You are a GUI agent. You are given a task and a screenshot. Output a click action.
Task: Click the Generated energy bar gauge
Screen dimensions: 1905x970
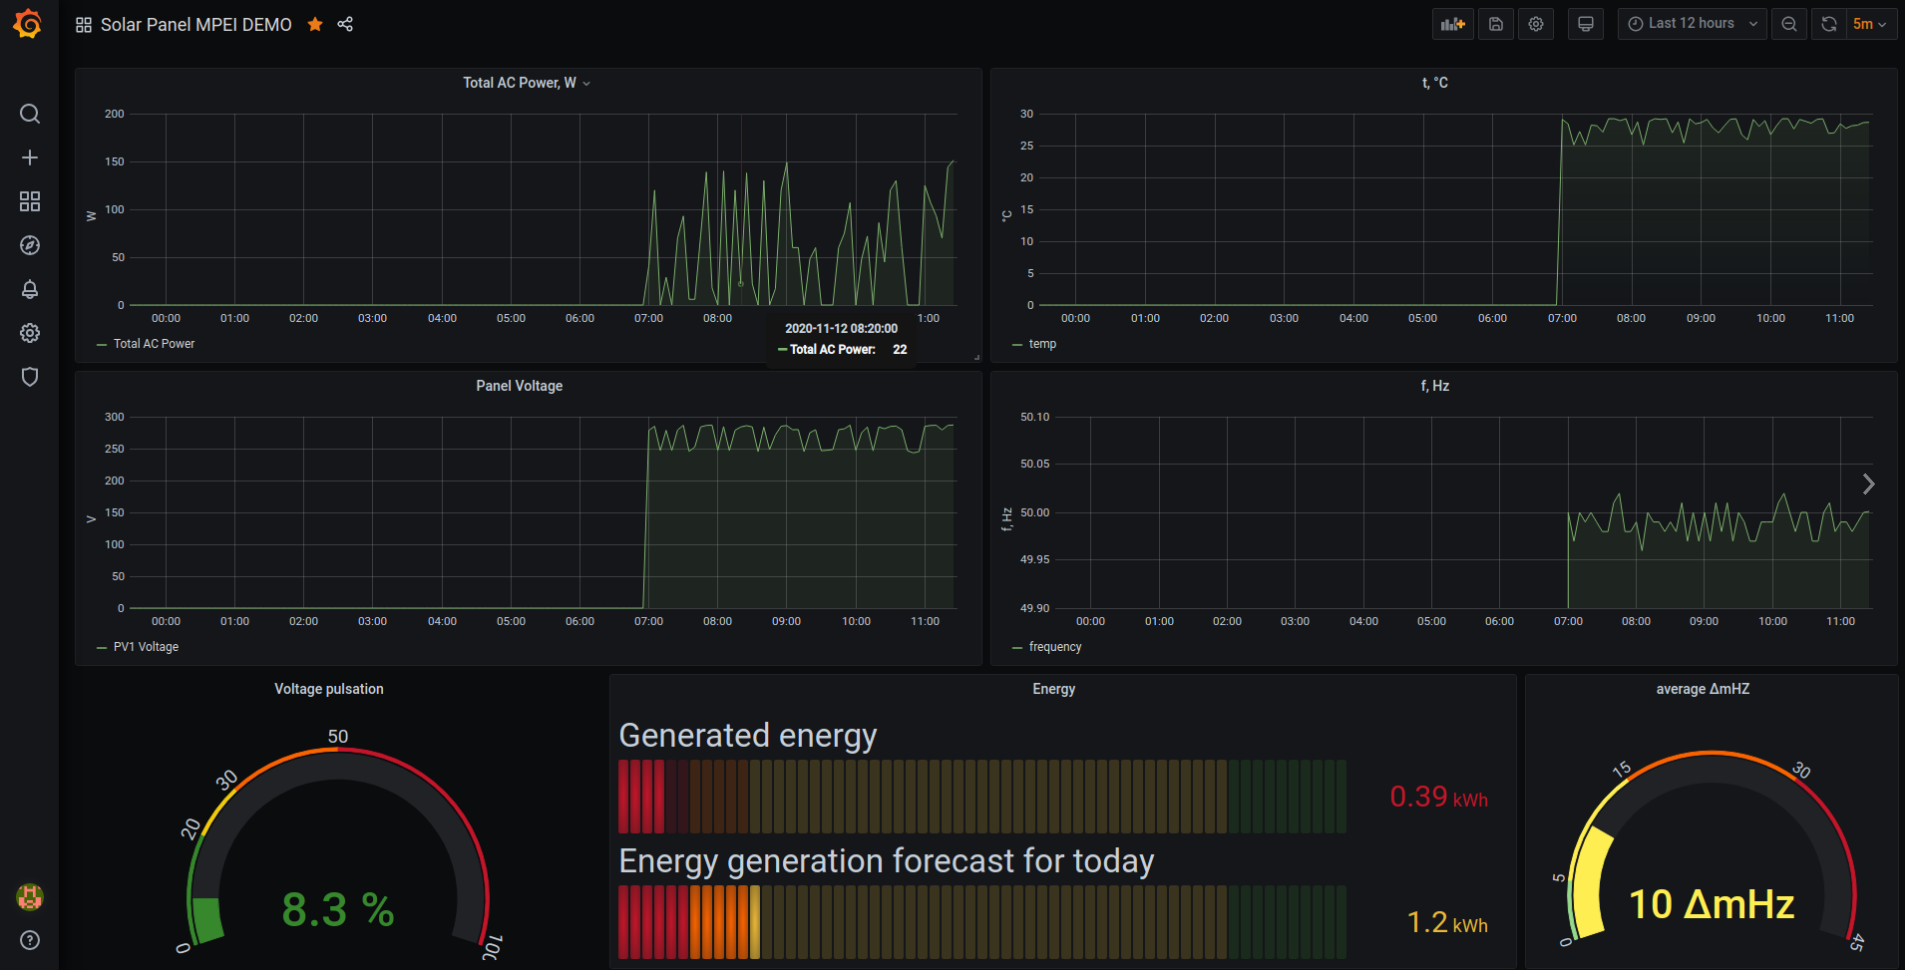982,796
